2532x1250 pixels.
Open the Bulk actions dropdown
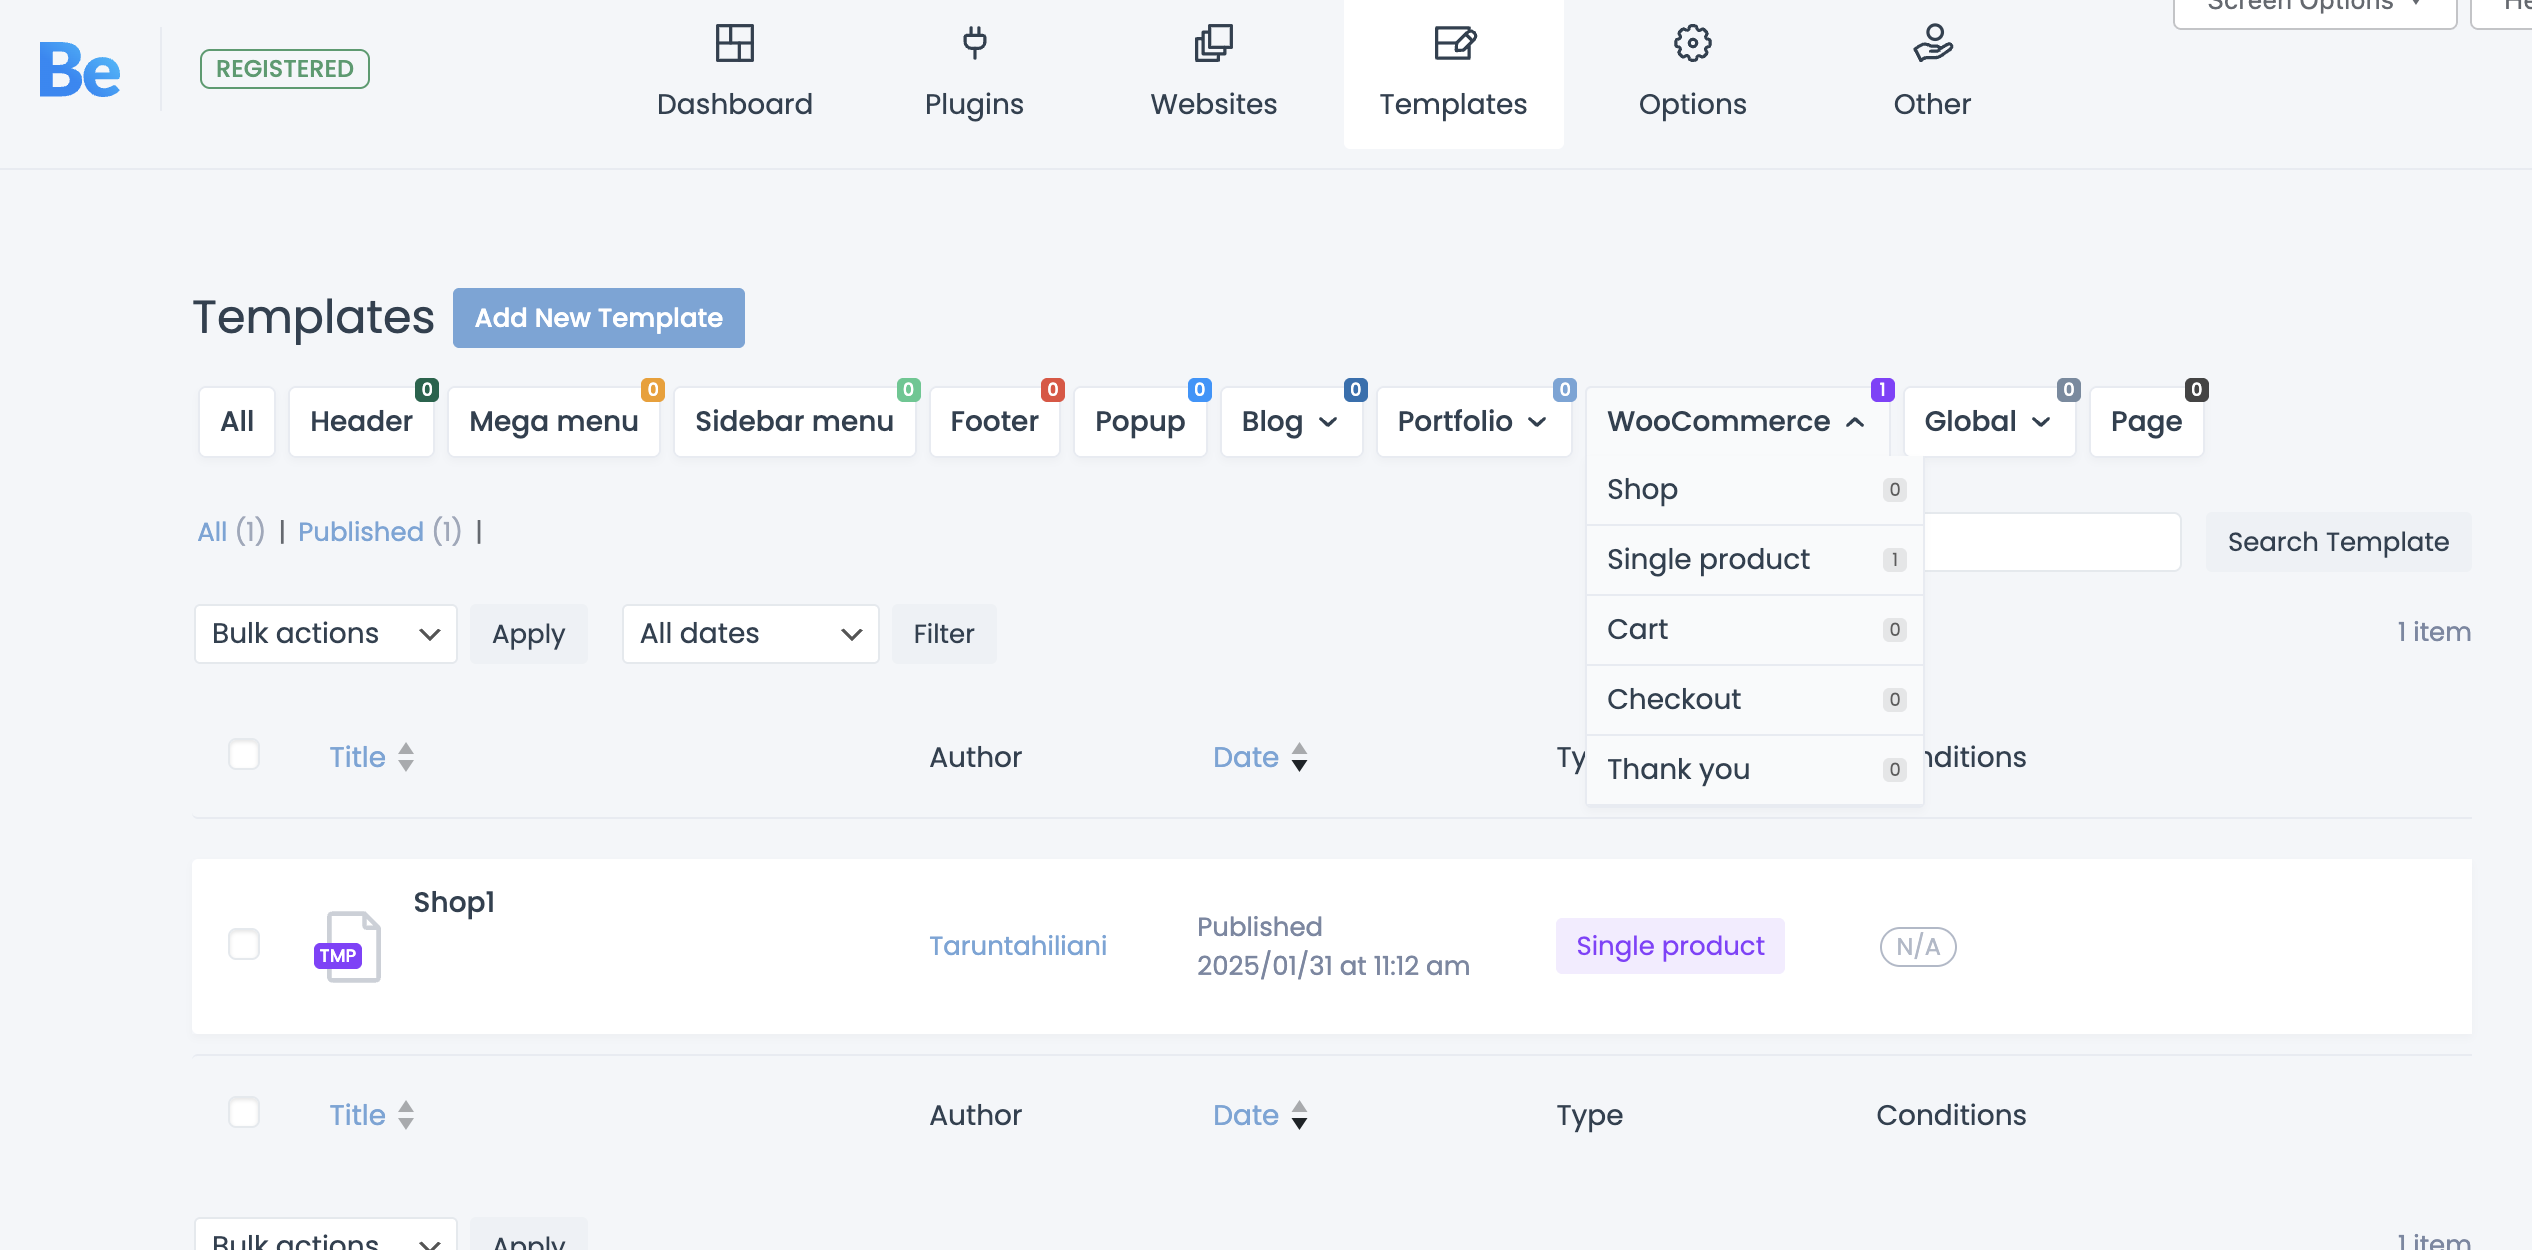coord(325,634)
